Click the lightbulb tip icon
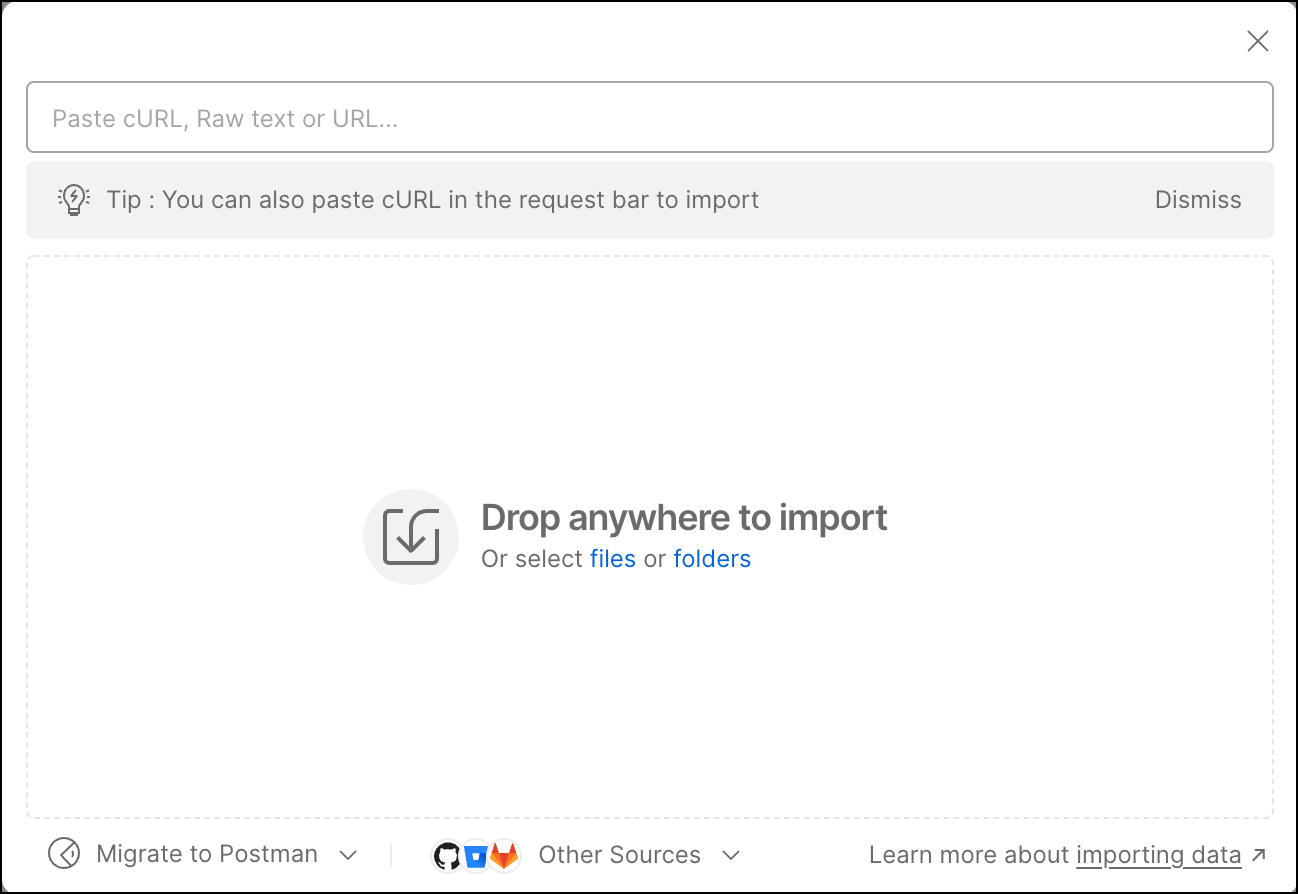This screenshot has width=1298, height=894. [x=74, y=200]
